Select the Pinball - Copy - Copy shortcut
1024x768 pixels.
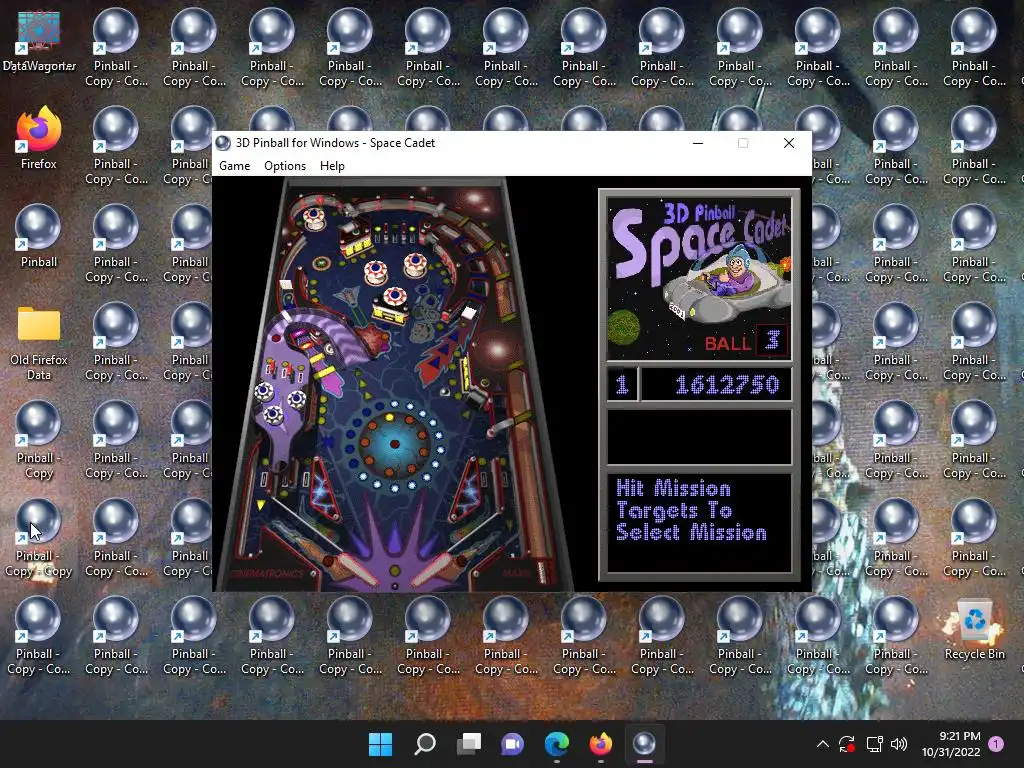coord(39,539)
